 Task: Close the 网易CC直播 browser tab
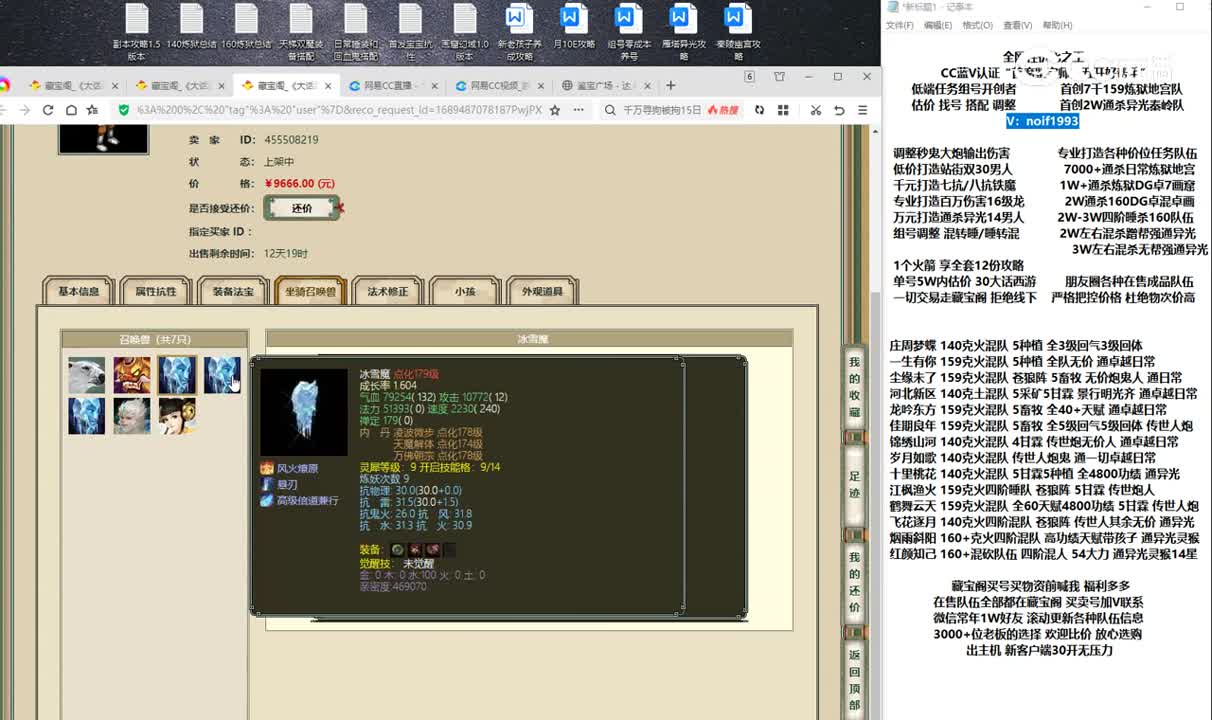433,85
